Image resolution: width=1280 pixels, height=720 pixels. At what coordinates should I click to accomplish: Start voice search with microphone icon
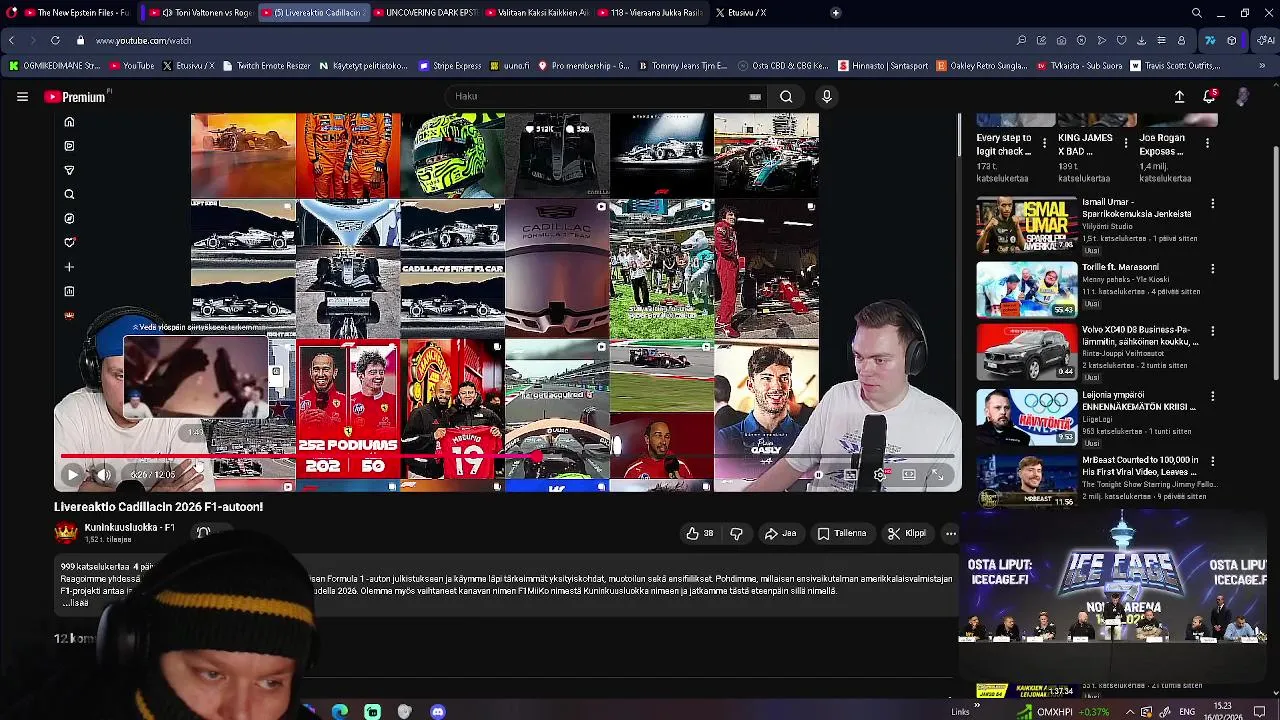tap(826, 97)
